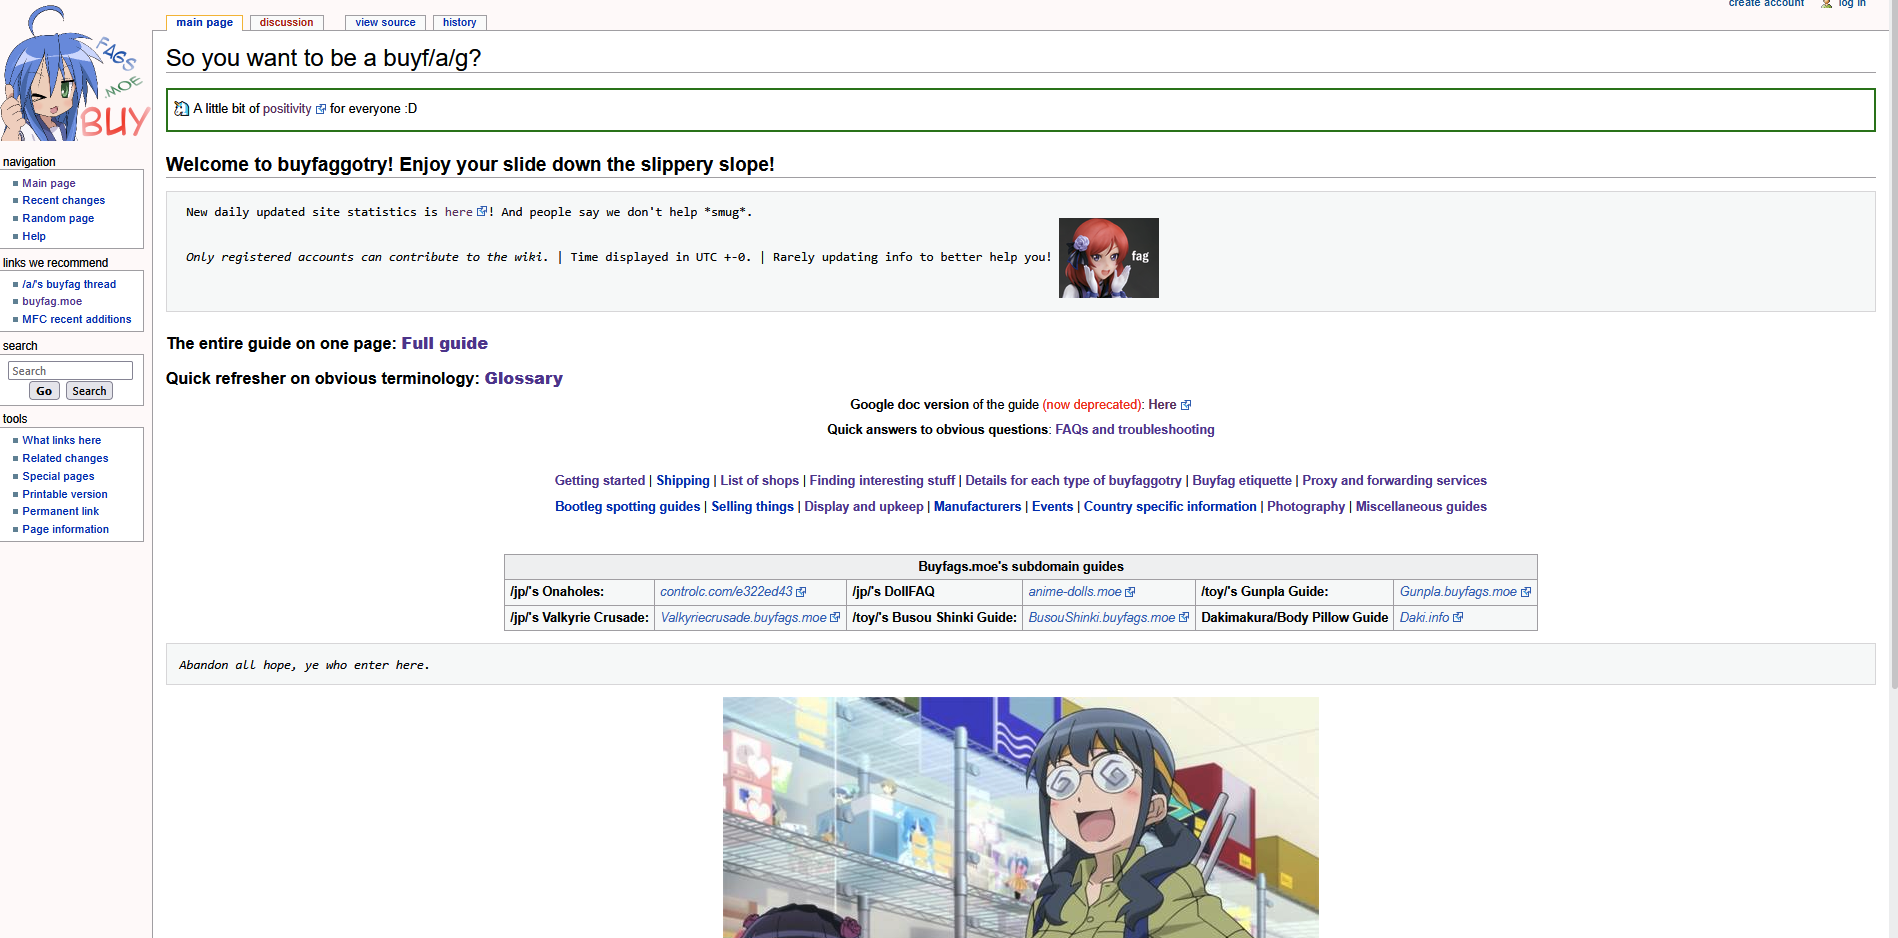Open Special pages in tools
This screenshot has width=1898, height=938.
[x=58, y=477]
